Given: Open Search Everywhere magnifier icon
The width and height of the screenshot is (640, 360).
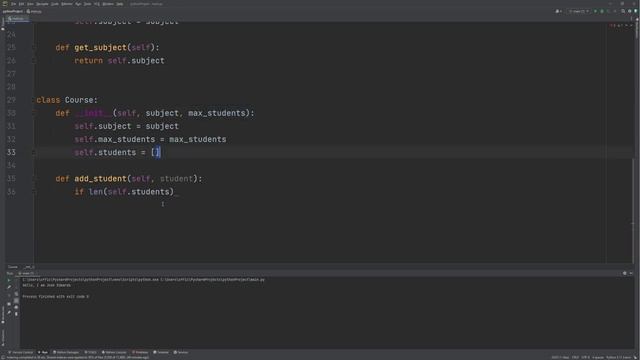Looking at the screenshot, I should (623, 11).
